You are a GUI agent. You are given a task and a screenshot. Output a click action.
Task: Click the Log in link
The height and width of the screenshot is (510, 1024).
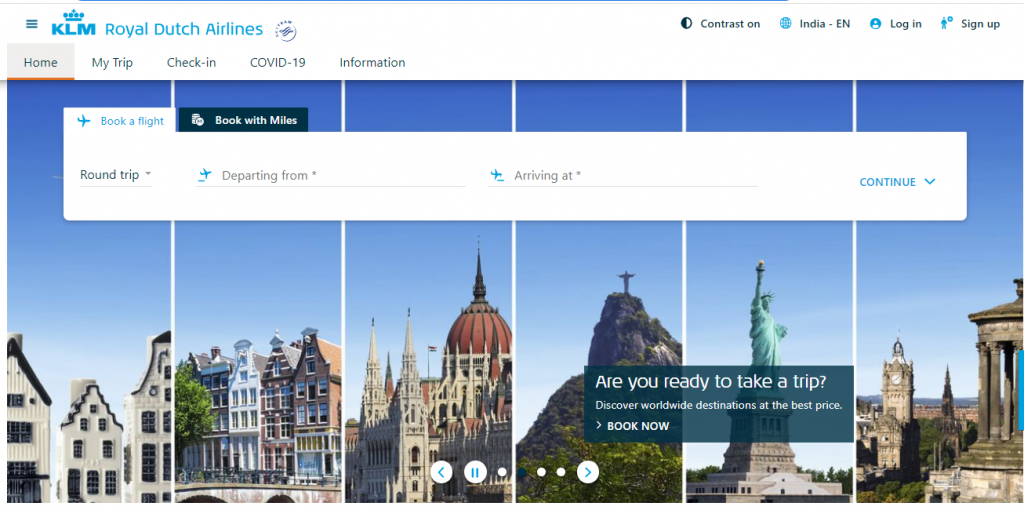pyautogui.click(x=896, y=24)
